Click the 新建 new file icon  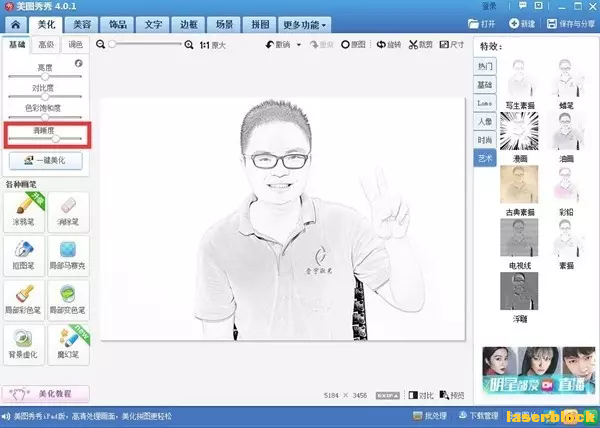(x=514, y=23)
